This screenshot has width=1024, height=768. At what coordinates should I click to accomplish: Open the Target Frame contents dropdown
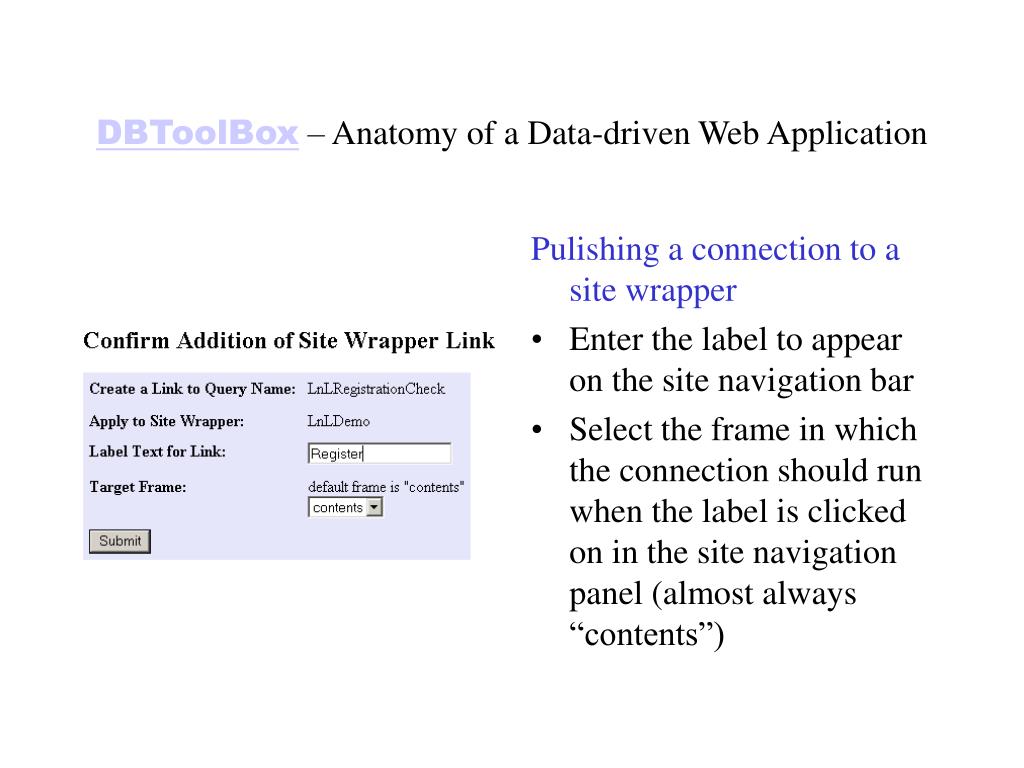[x=345, y=507]
